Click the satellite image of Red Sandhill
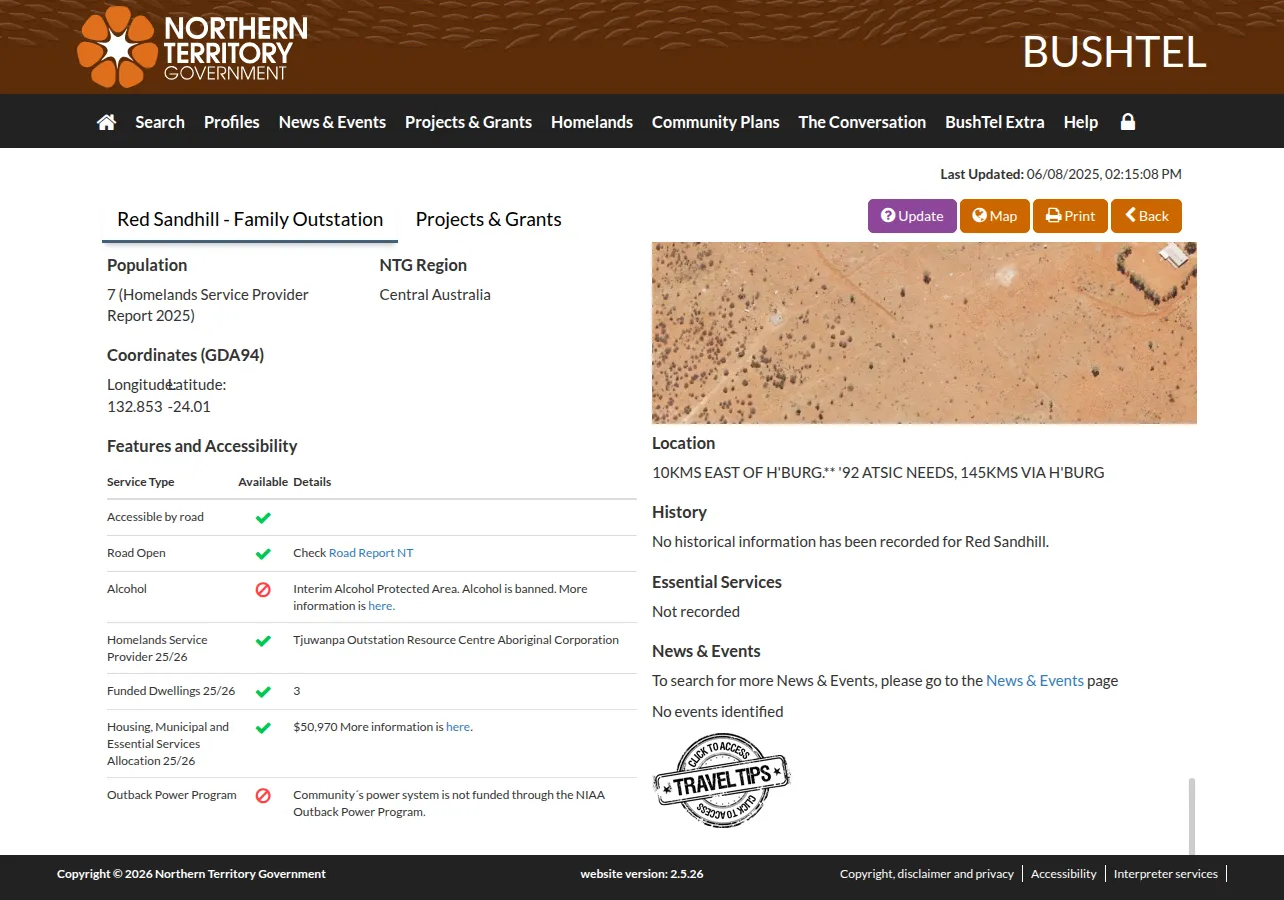1284x900 pixels. 924,333
